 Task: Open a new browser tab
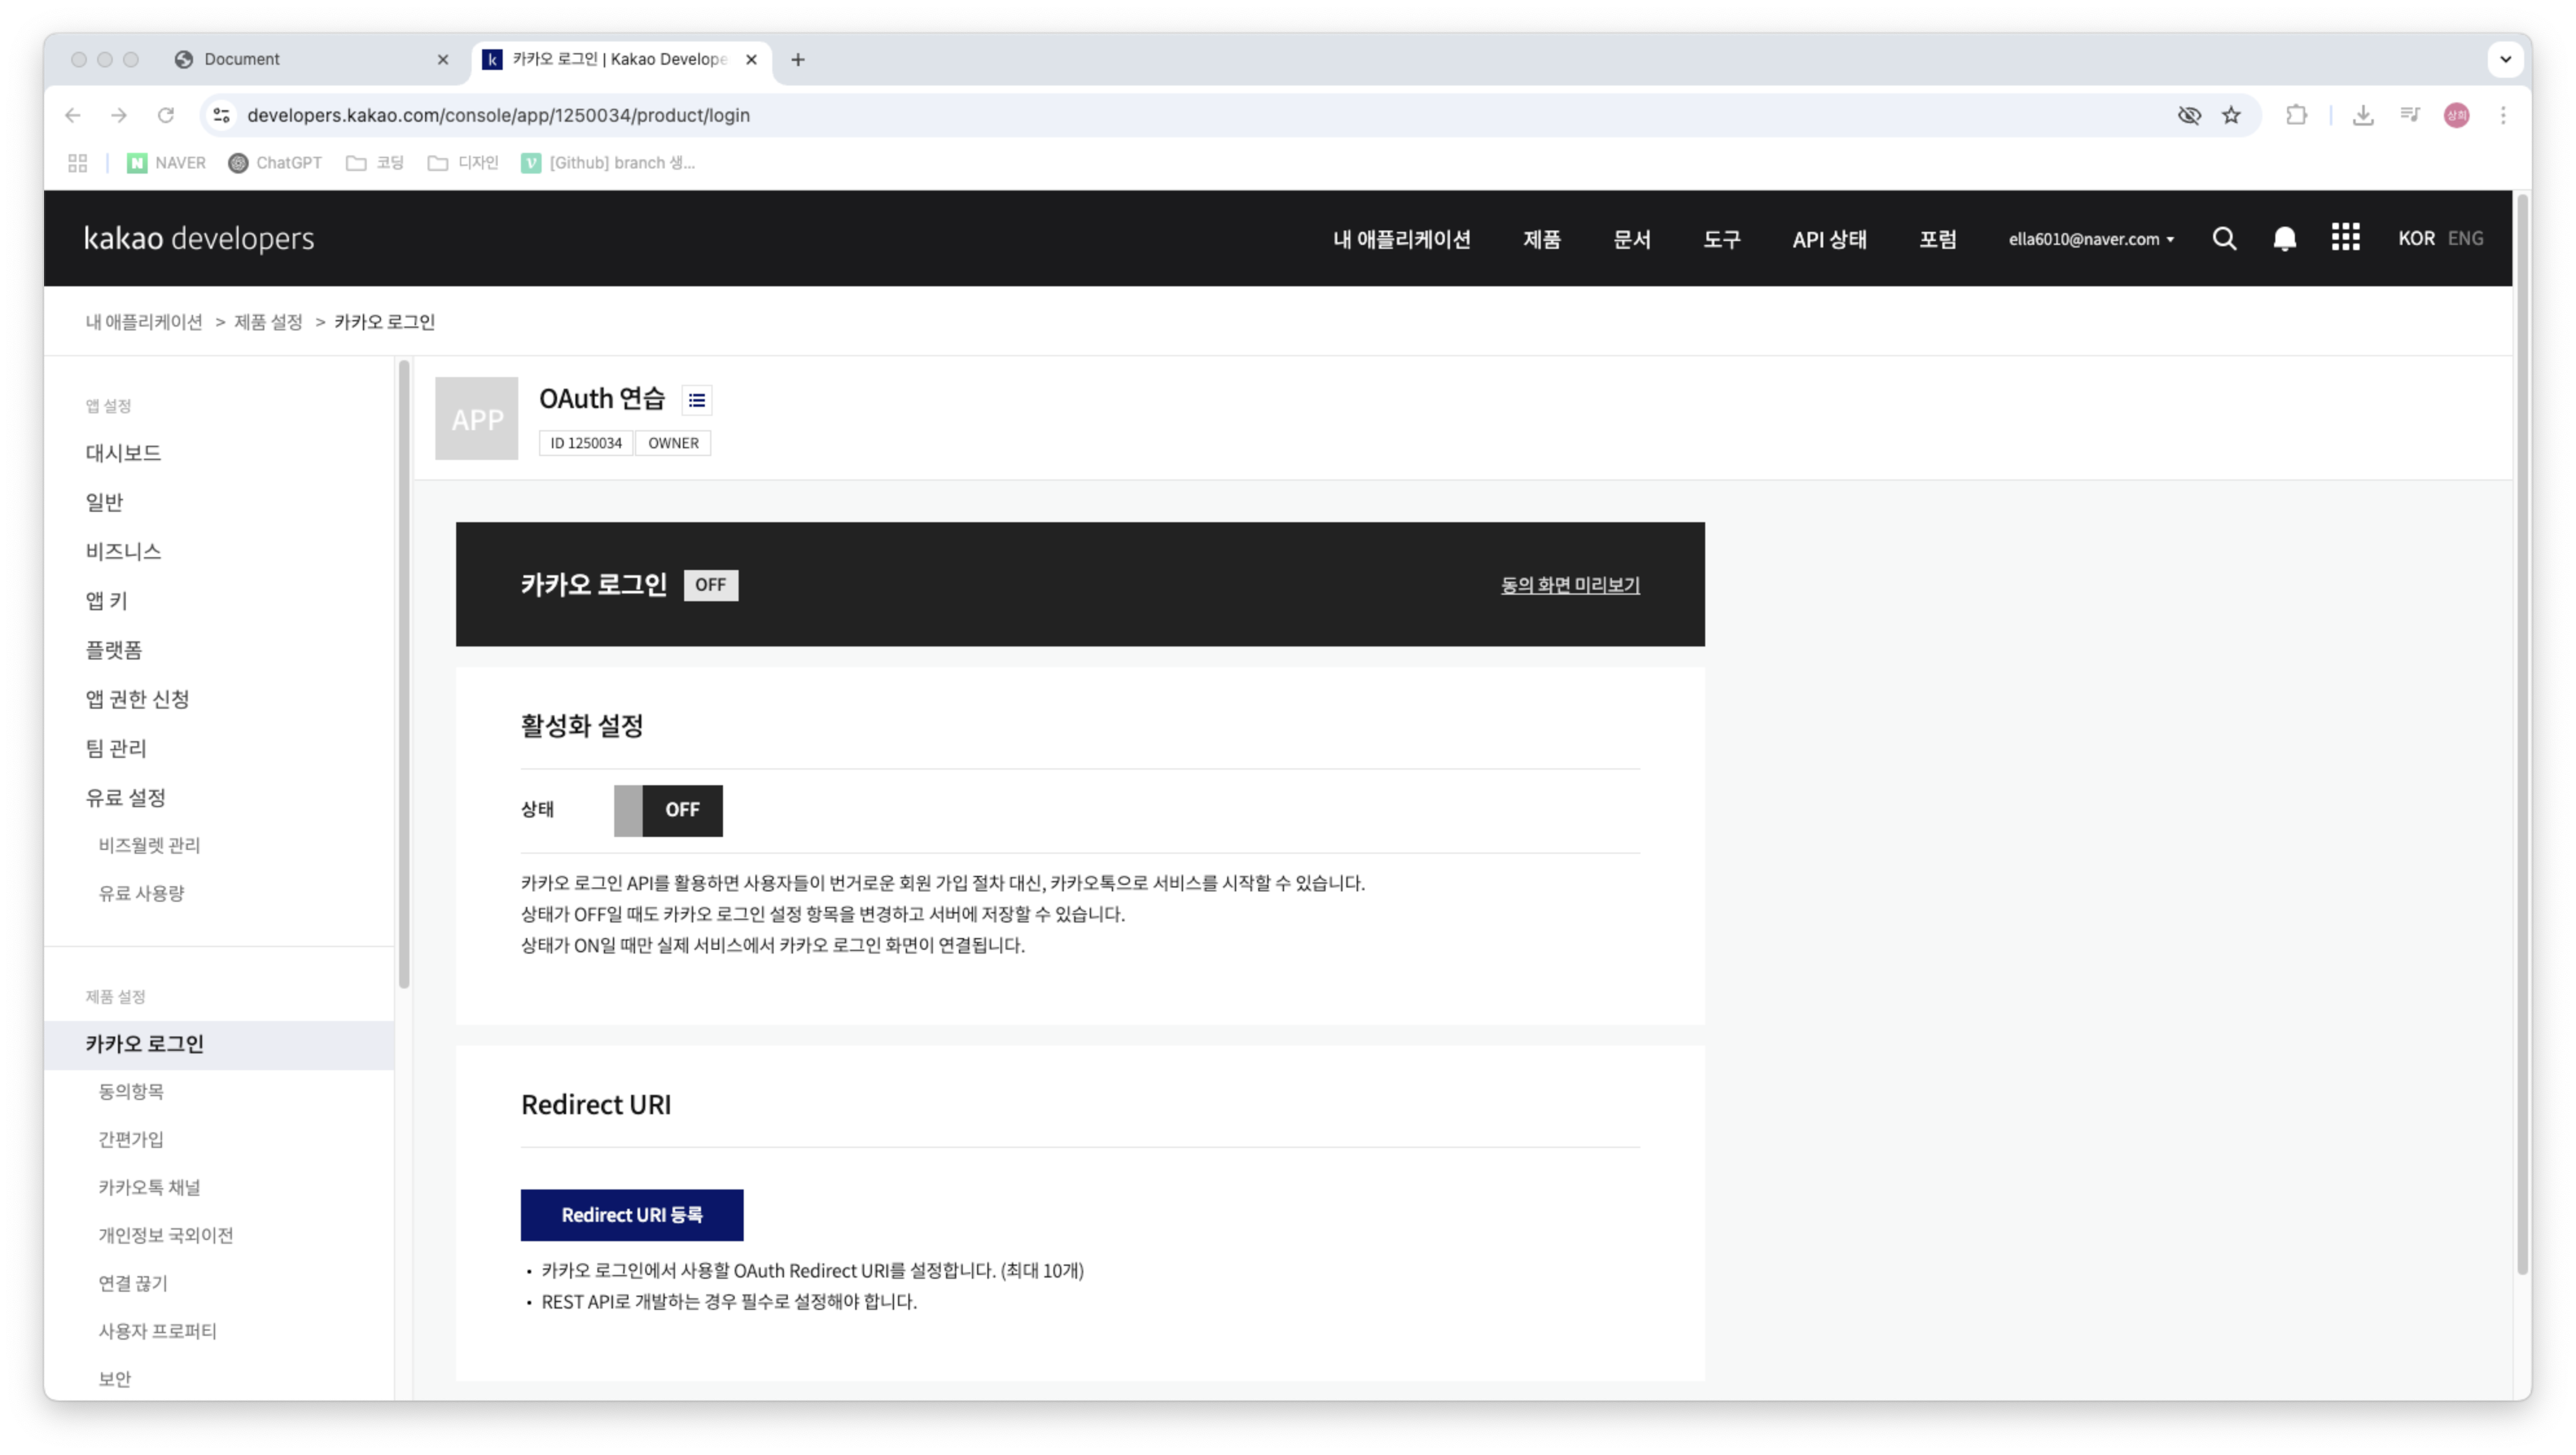point(798,59)
